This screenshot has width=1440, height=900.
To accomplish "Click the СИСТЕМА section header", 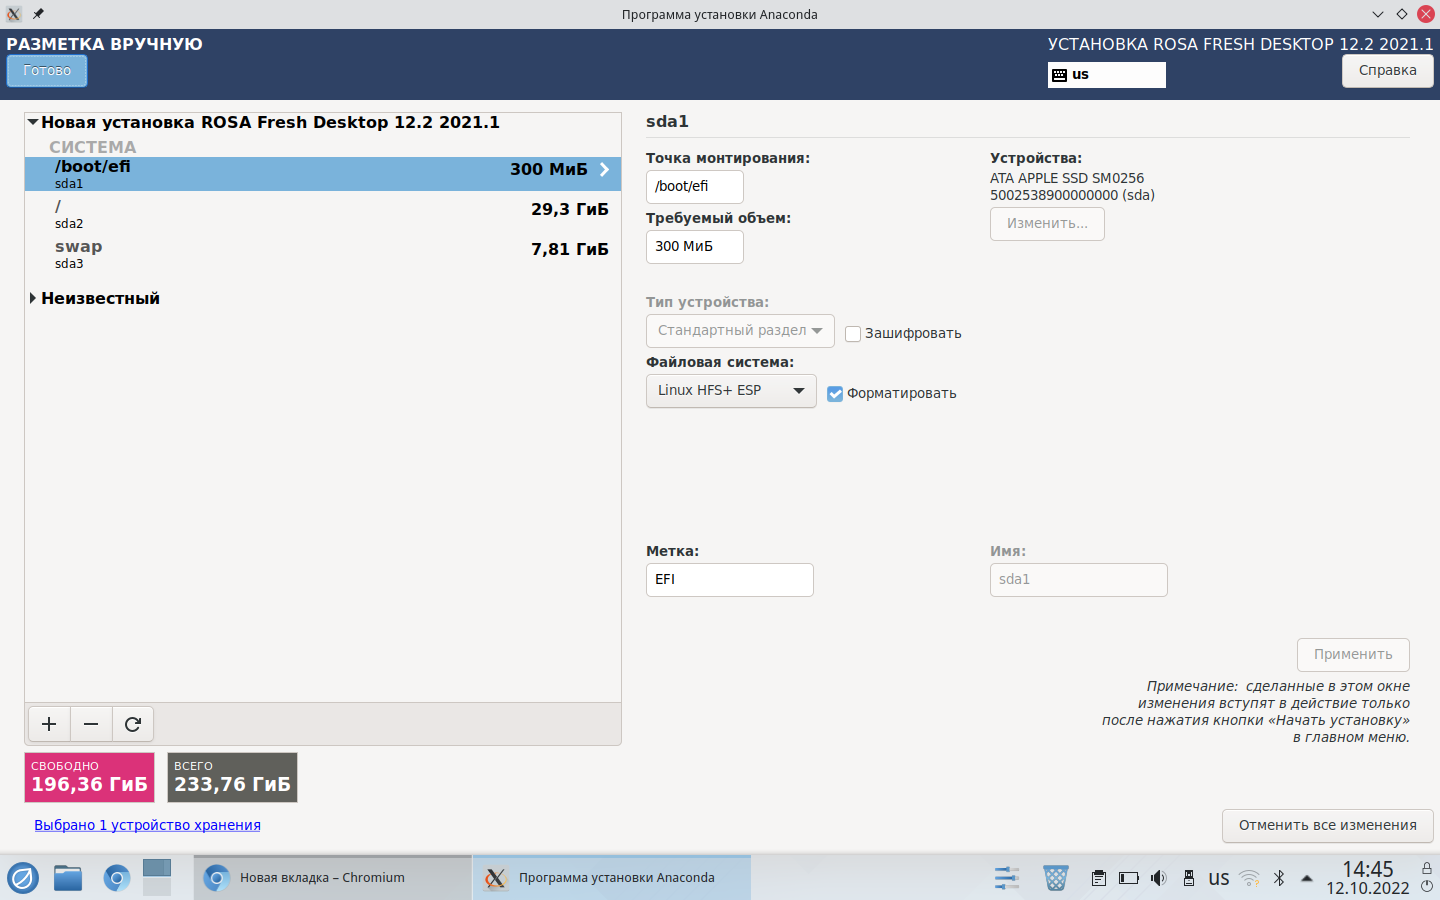I will [93, 147].
